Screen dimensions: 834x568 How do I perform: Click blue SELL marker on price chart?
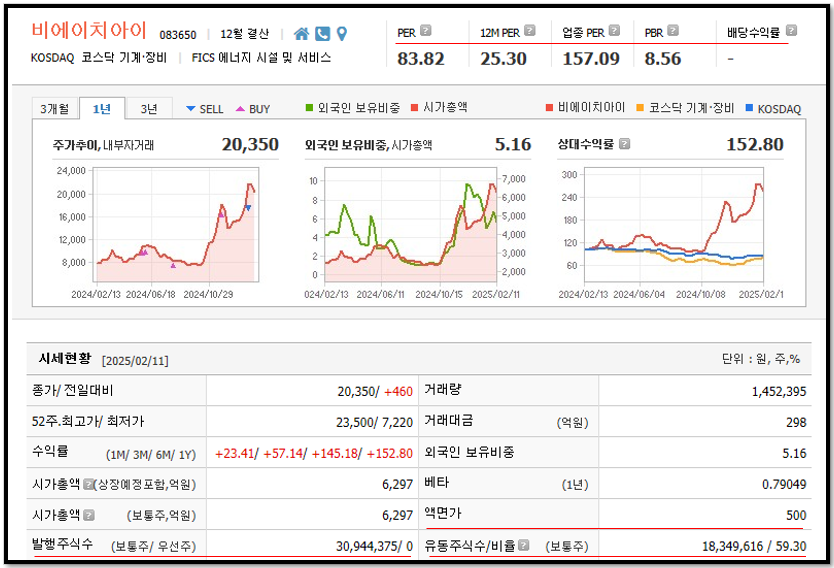(x=248, y=208)
